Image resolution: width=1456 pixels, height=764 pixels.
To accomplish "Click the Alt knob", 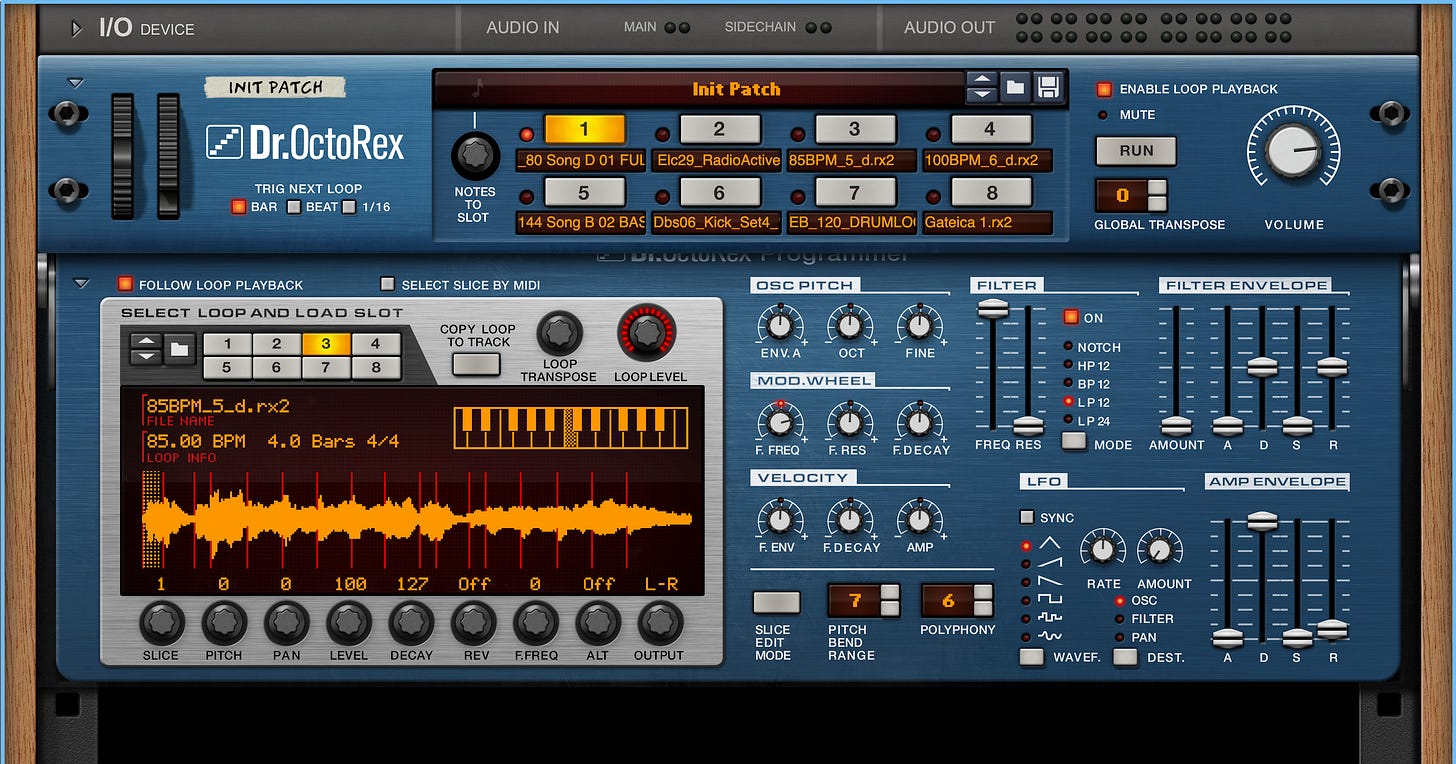I will click(598, 624).
